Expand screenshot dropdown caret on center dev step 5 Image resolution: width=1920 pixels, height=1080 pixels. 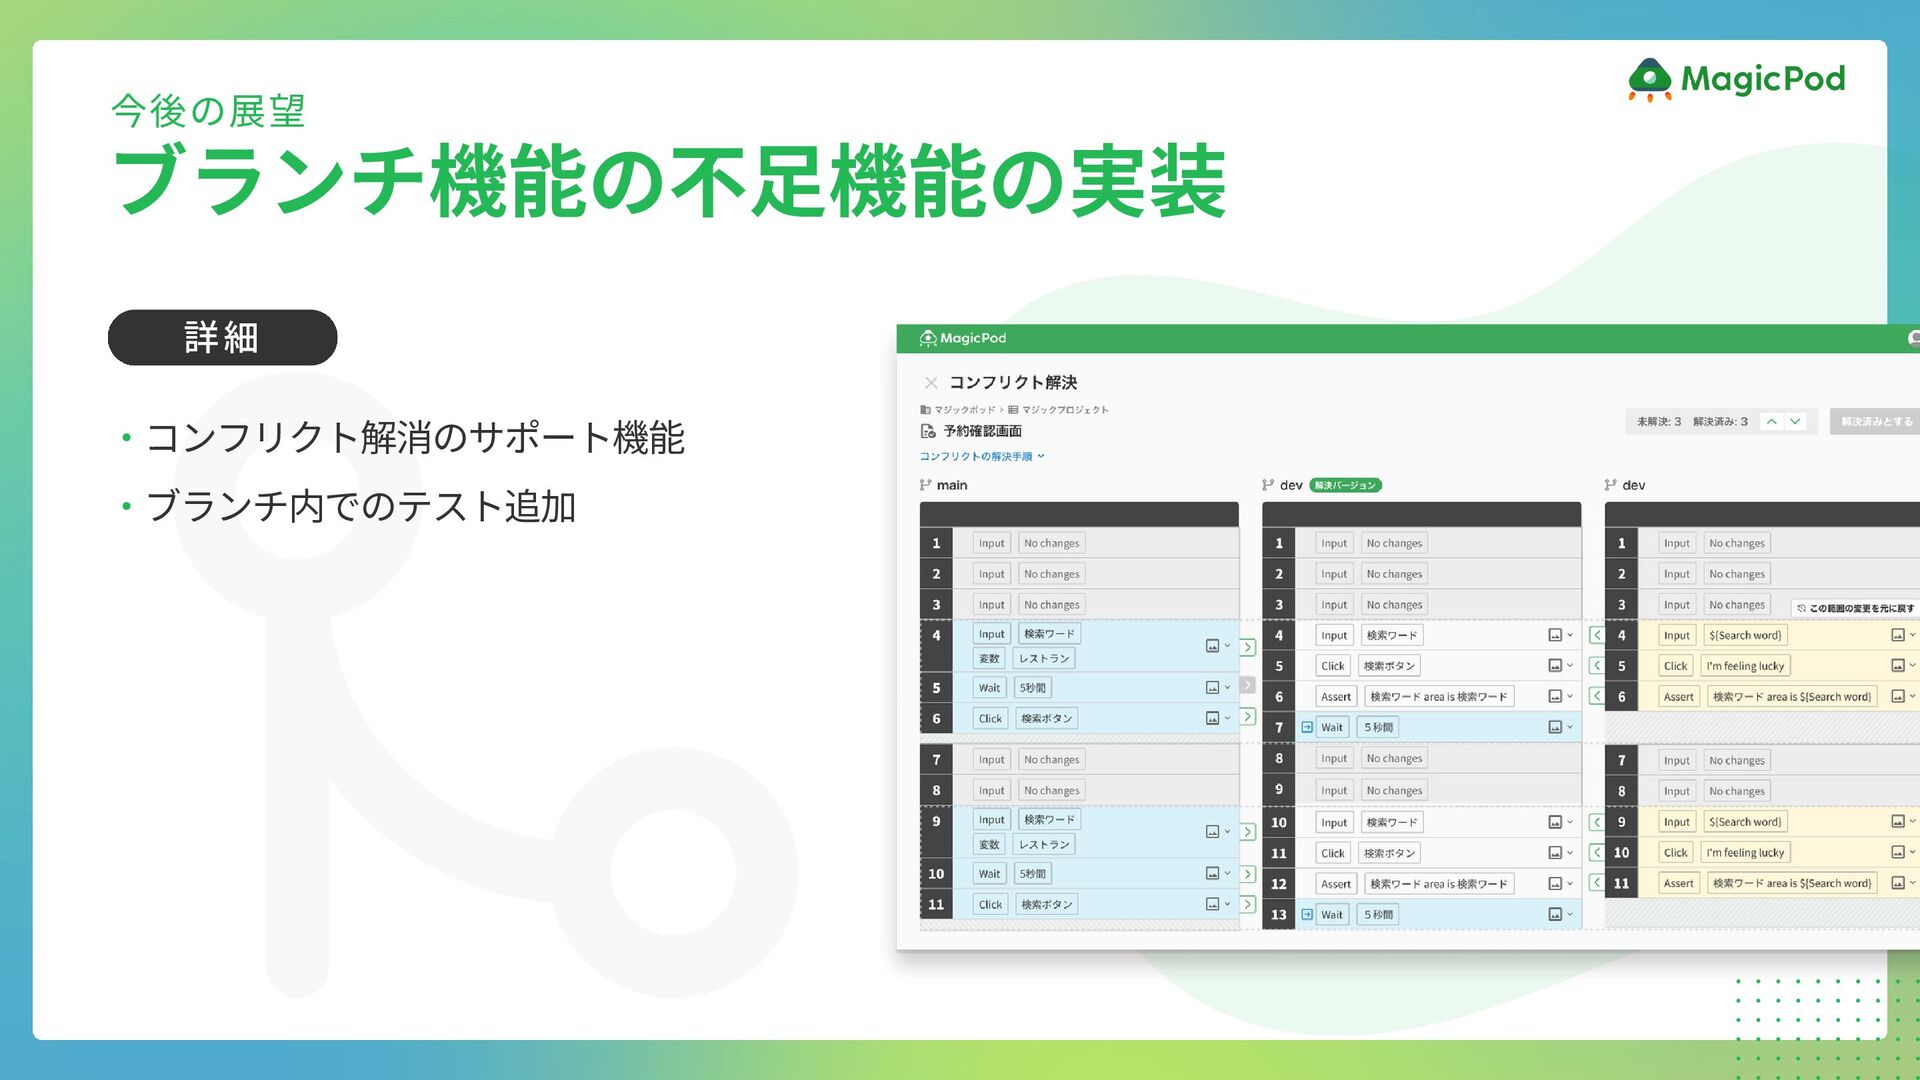[1570, 665]
